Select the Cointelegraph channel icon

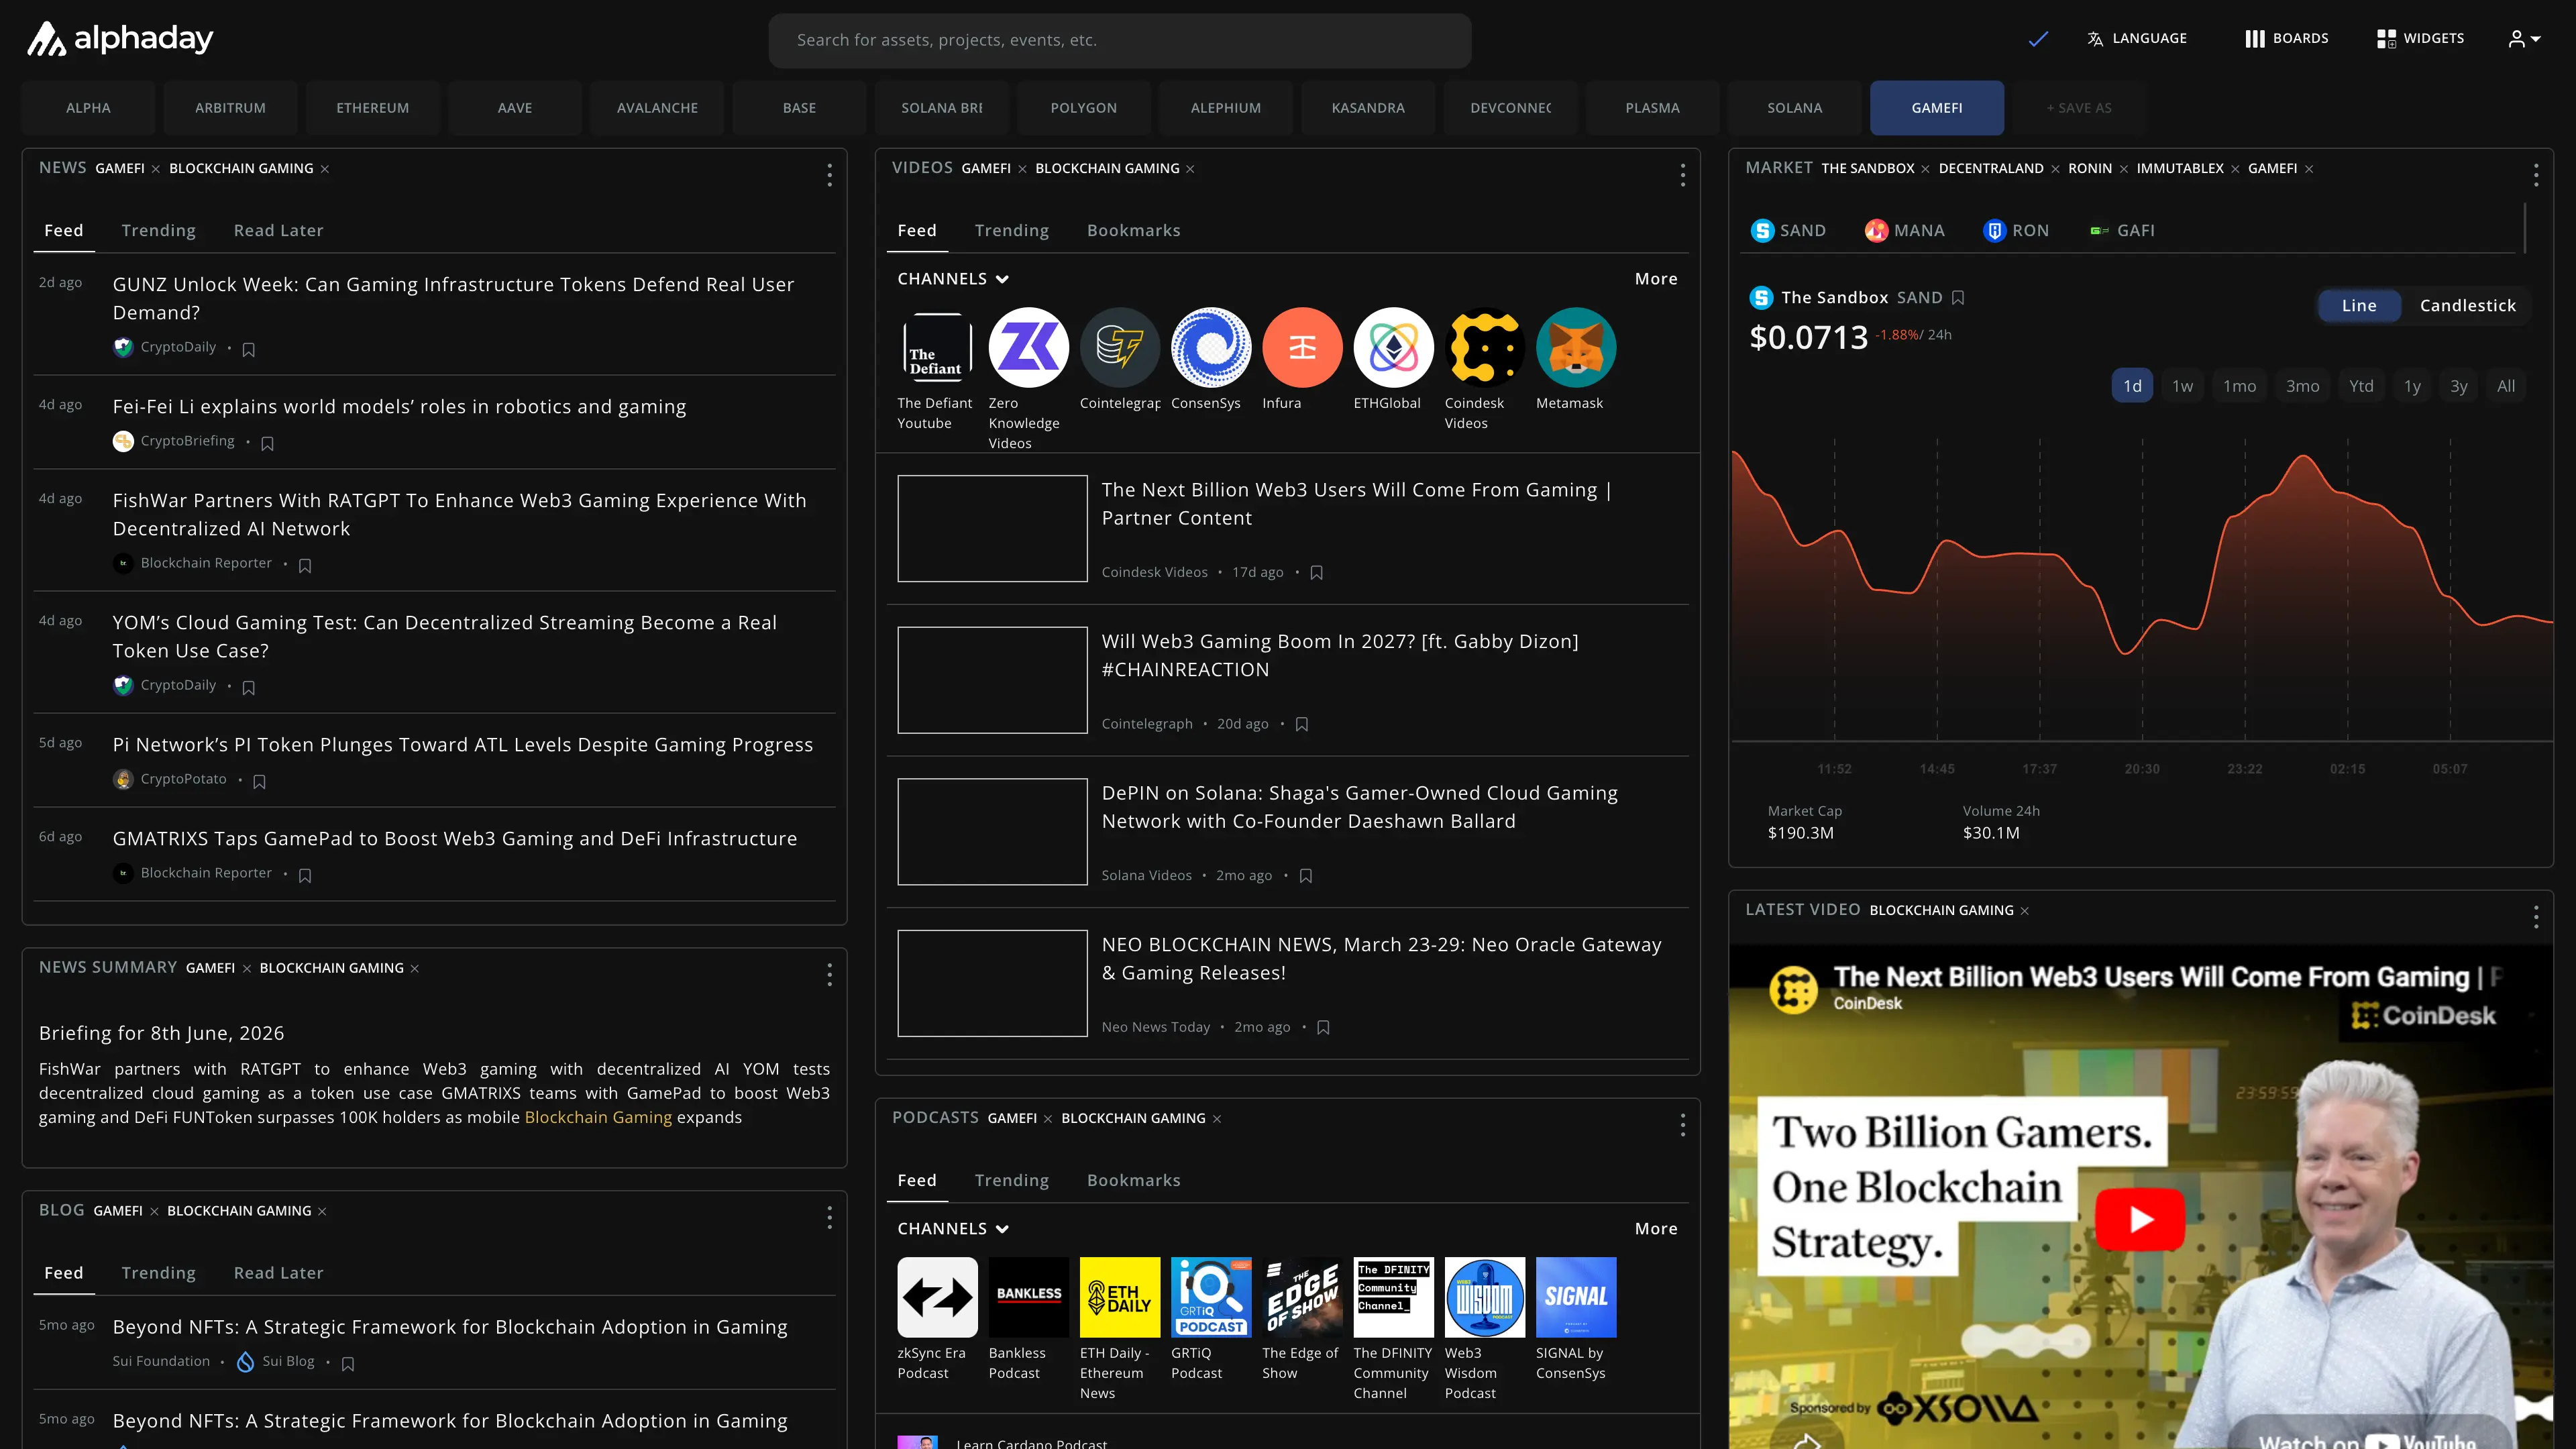pos(1120,347)
